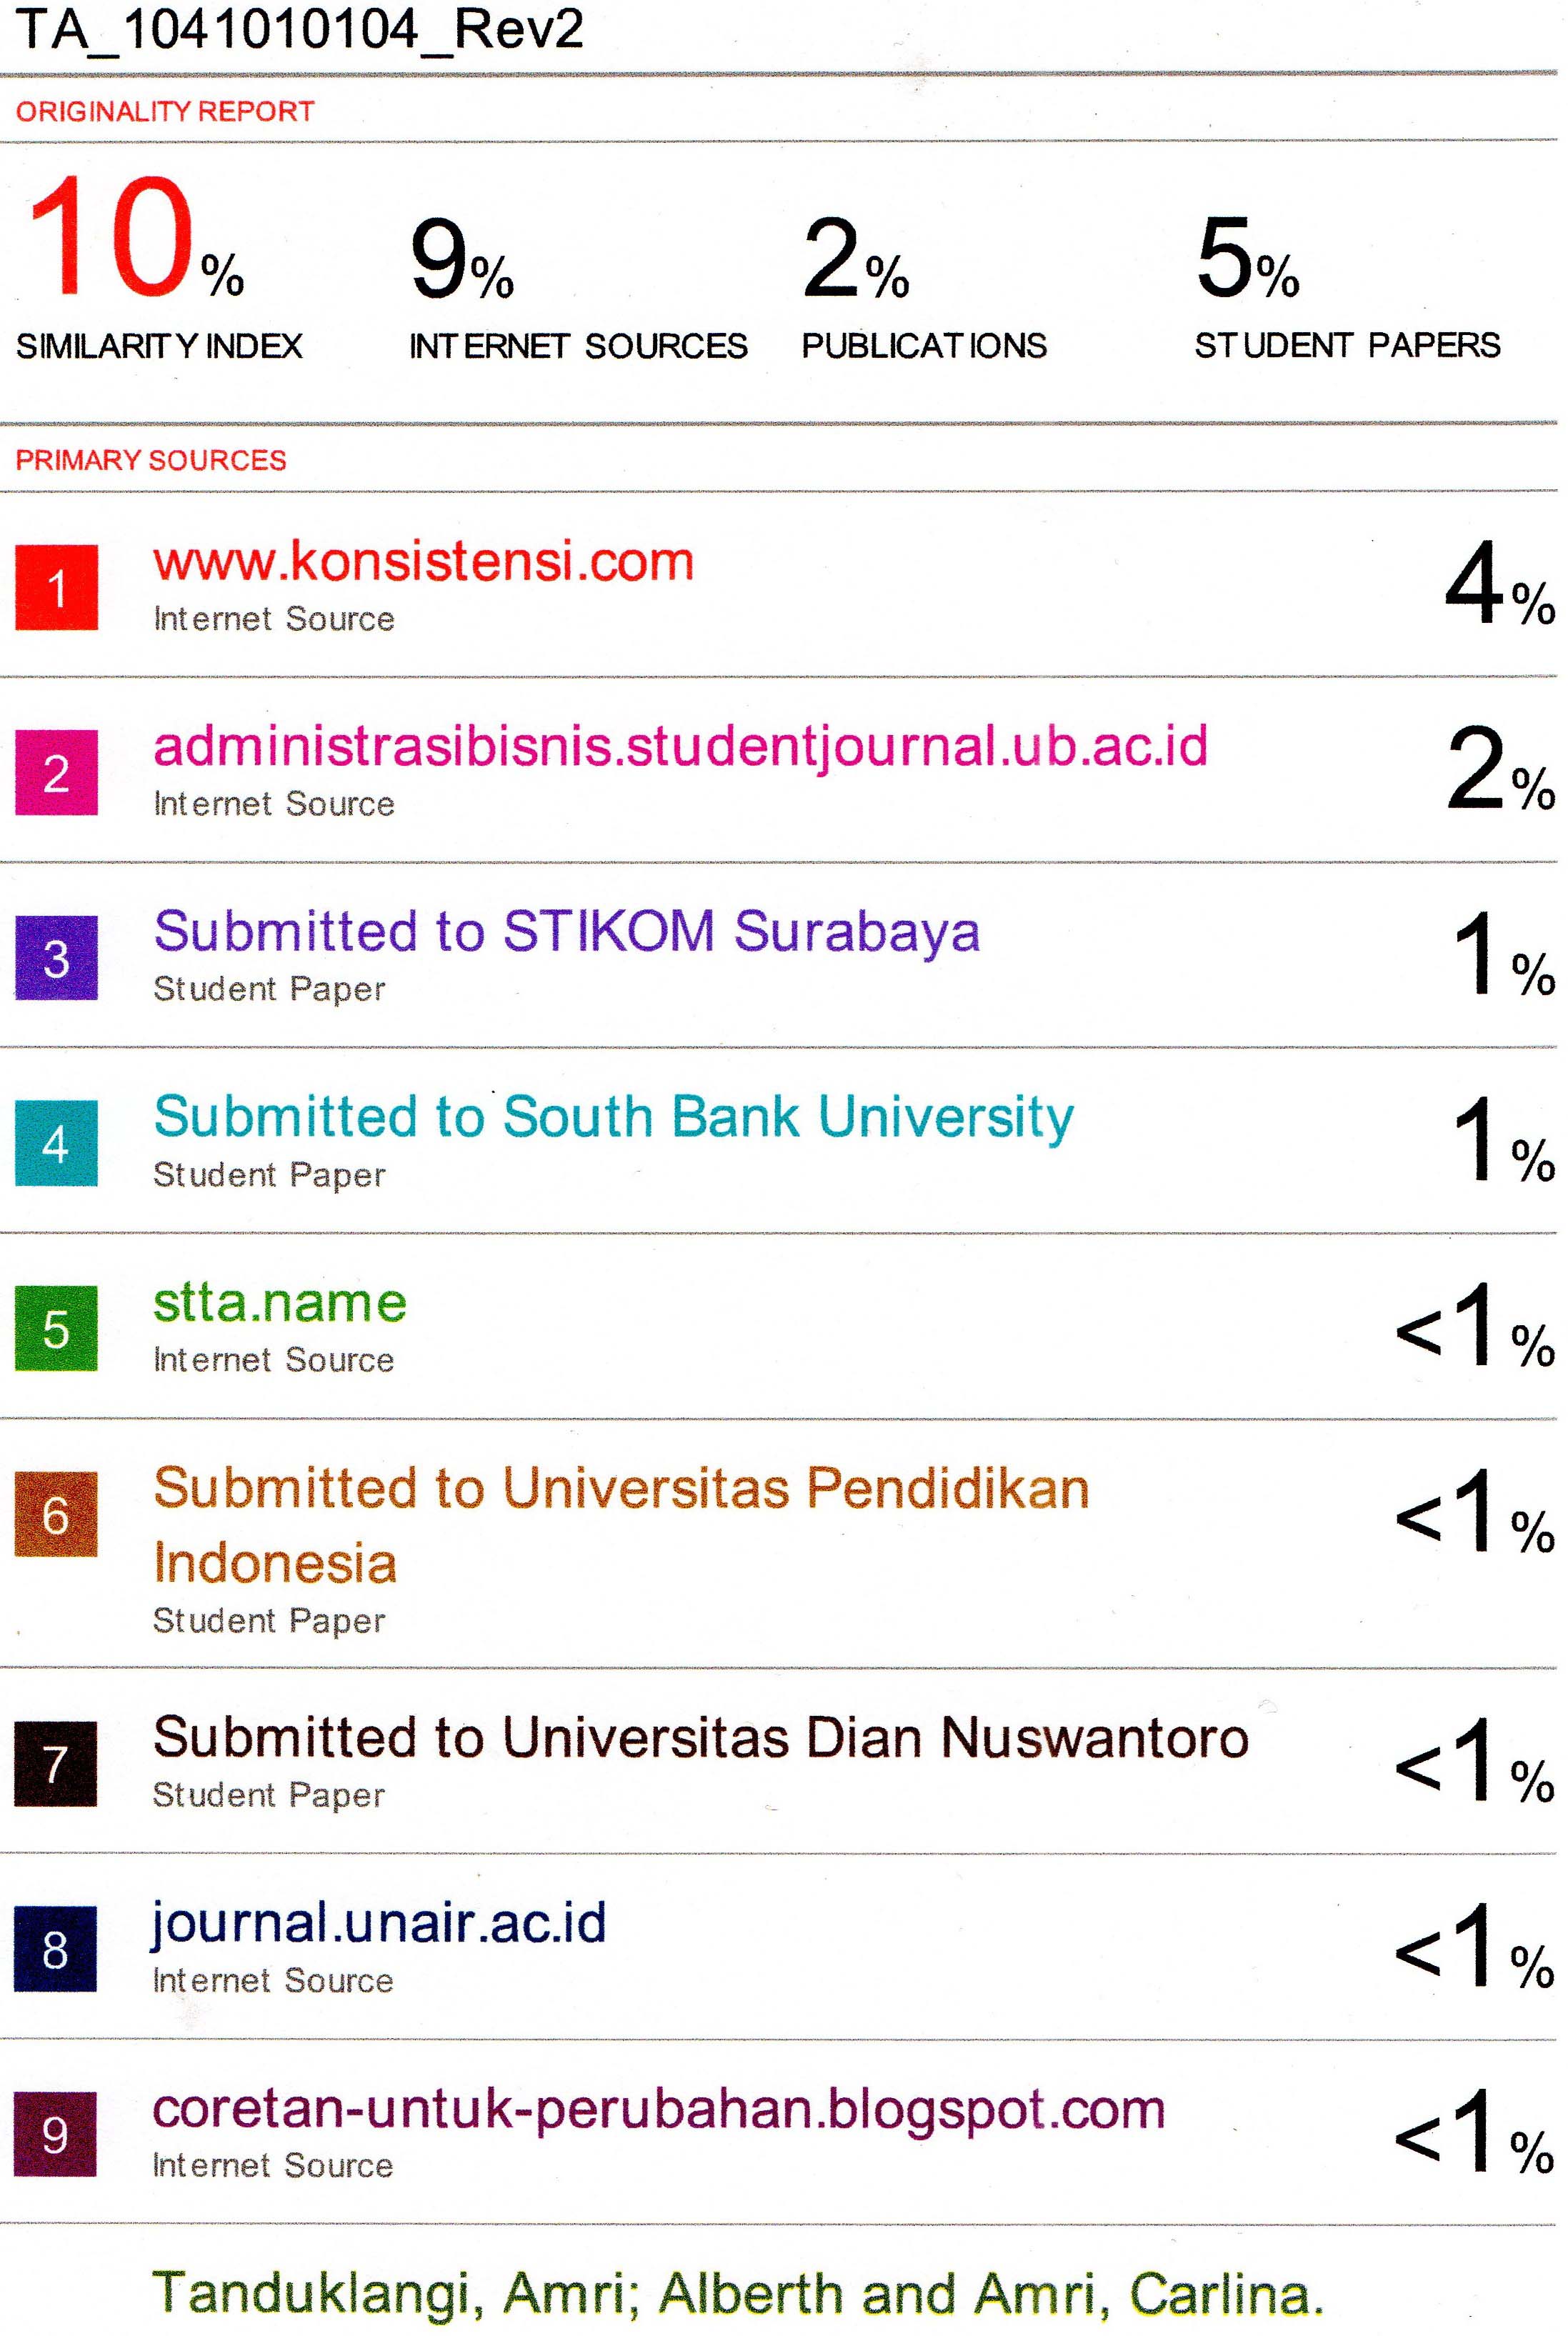Click "Submitted to STIKOM Surabaya" source
Viewport: 1568px width, 2336px height.
tap(566, 932)
